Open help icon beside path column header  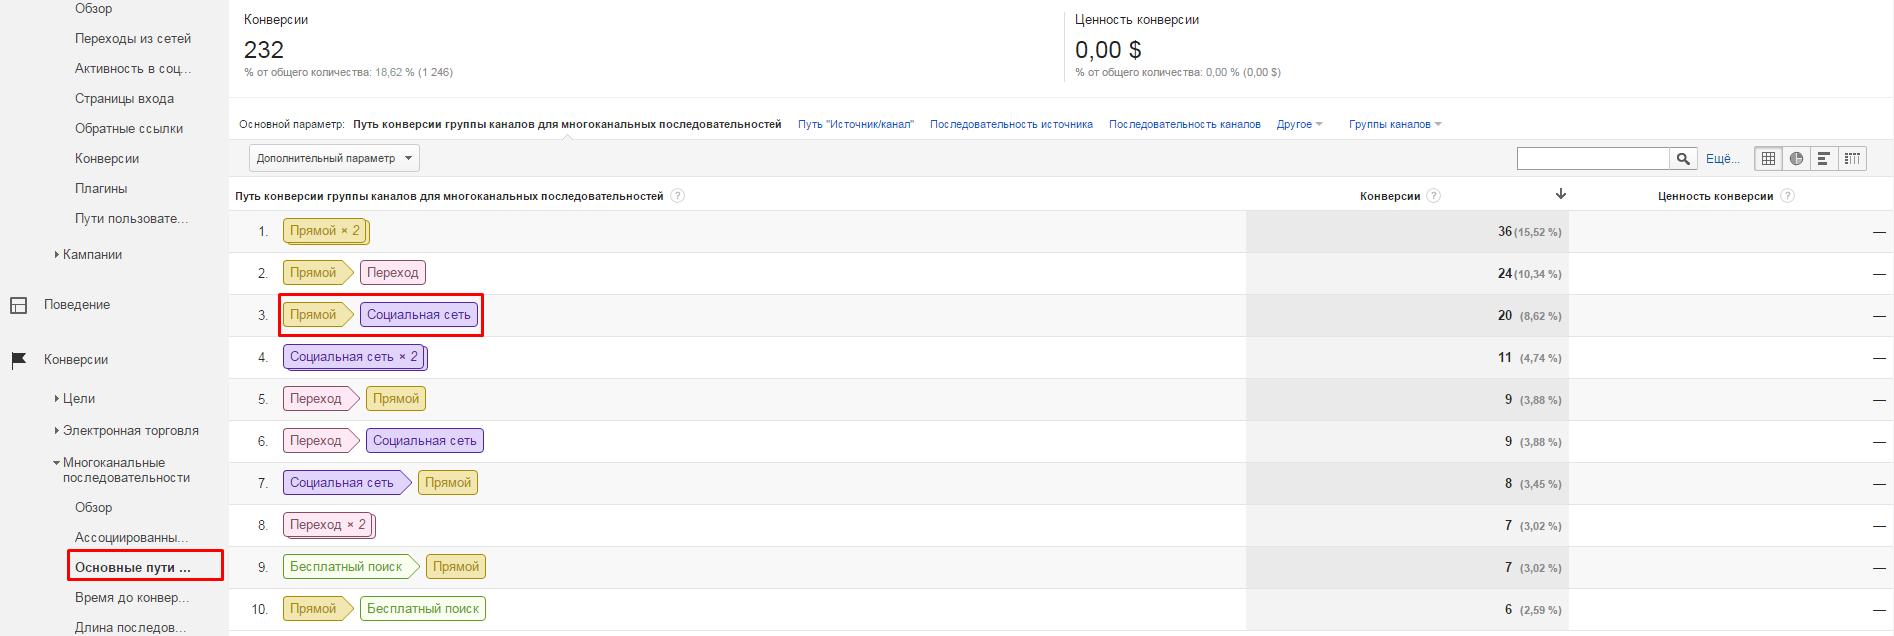pyautogui.click(x=678, y=196)
